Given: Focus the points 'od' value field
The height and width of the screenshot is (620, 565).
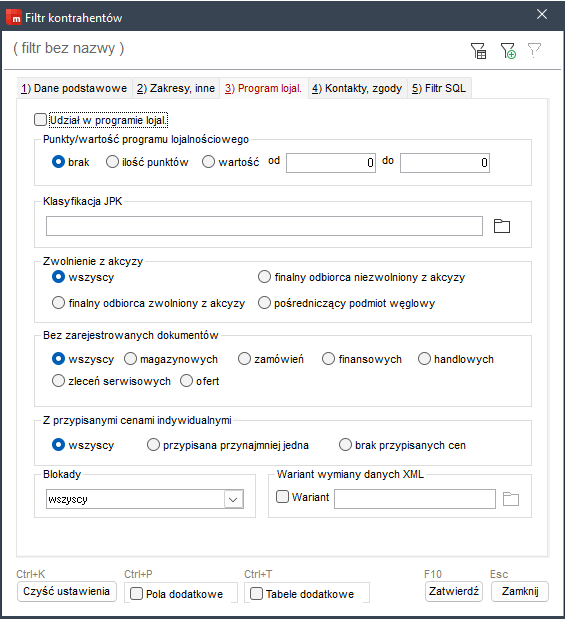Looking at the screenshot, I should pyautogui.click(x=331, y=163).
